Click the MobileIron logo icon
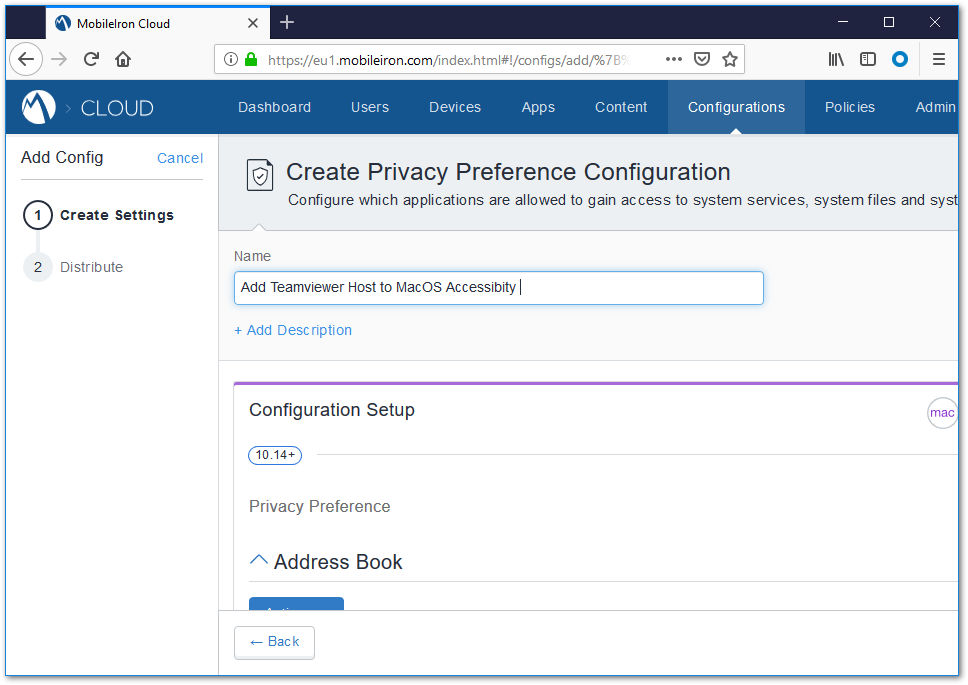Image resolution: width=968 pixels, height=685 pixels. click(38, 107)
